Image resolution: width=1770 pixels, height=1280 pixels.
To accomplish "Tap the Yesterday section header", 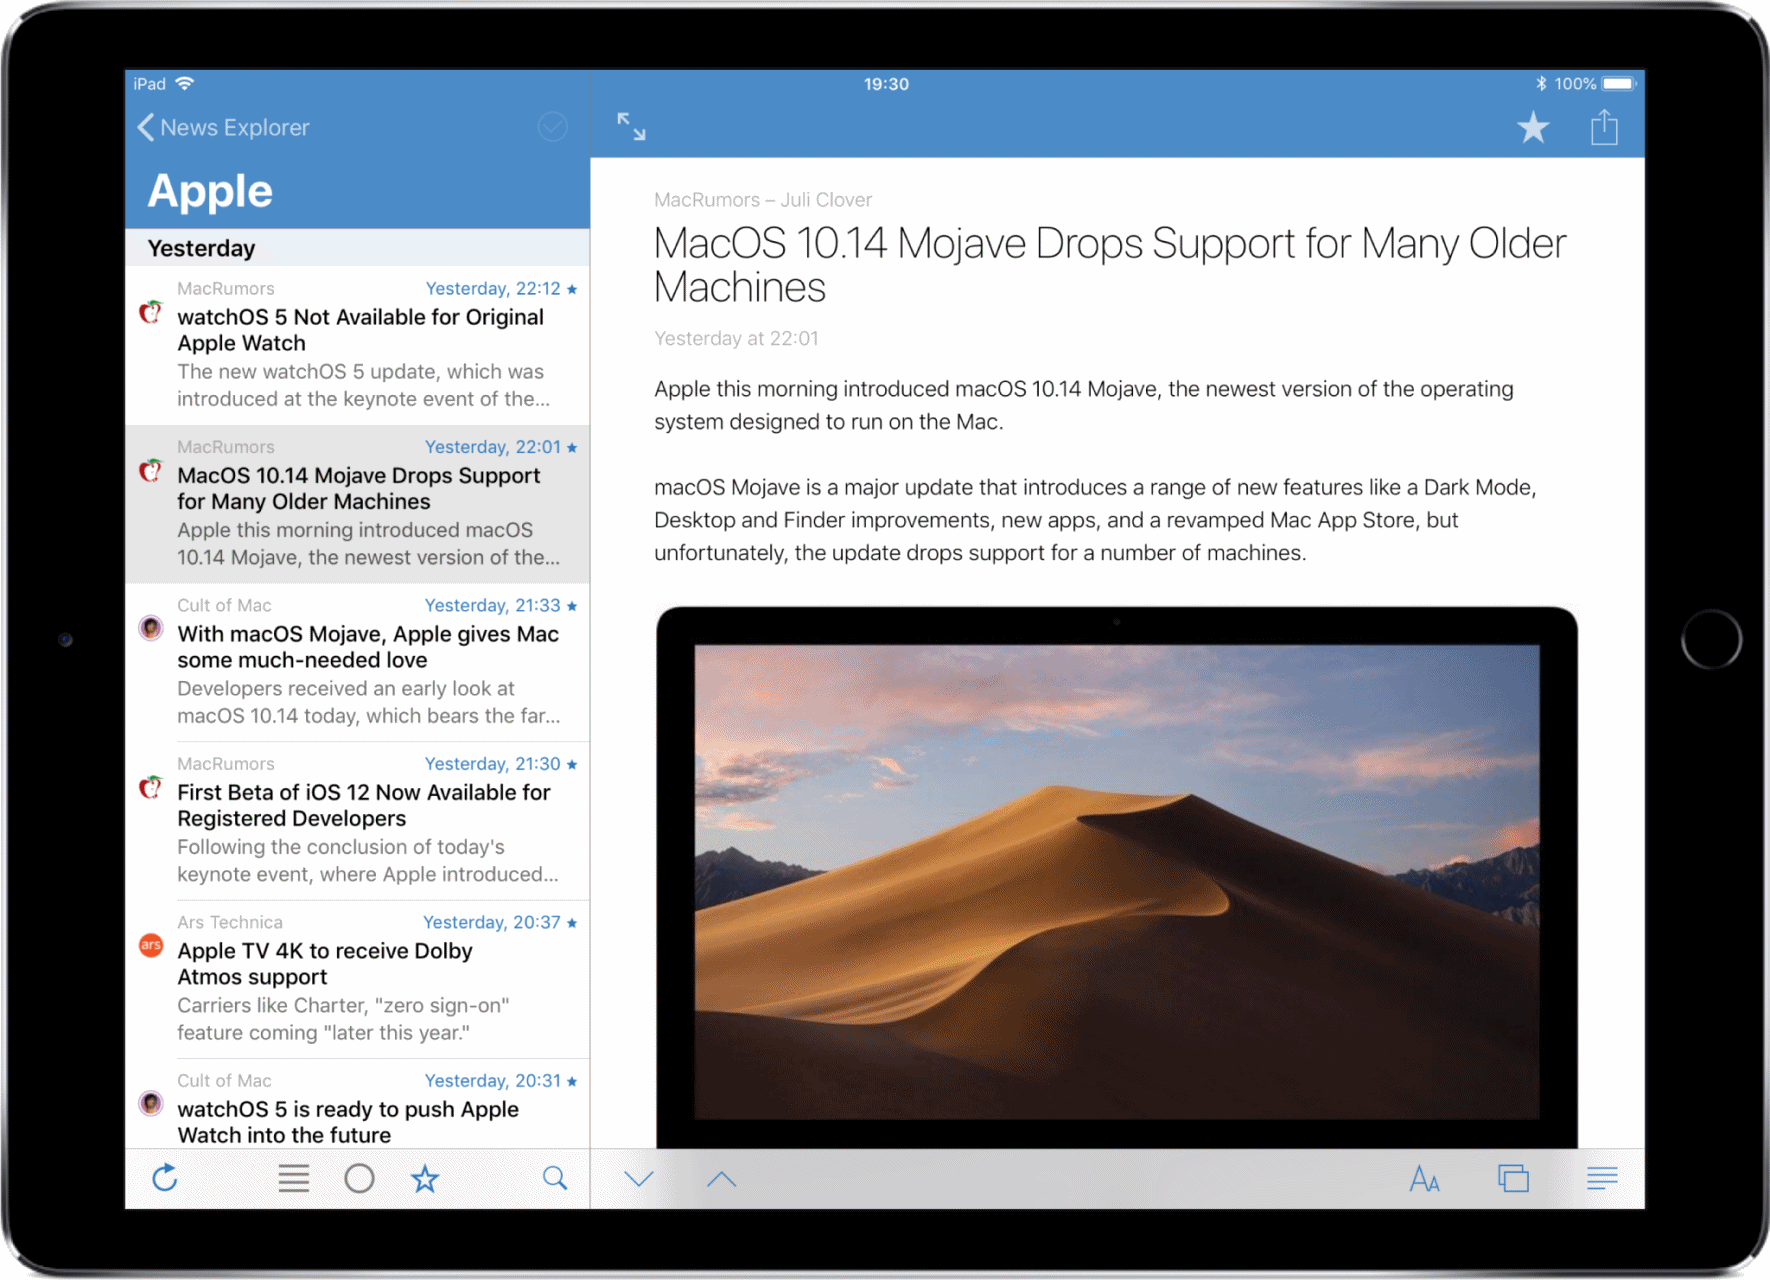I will click(357, 248).
